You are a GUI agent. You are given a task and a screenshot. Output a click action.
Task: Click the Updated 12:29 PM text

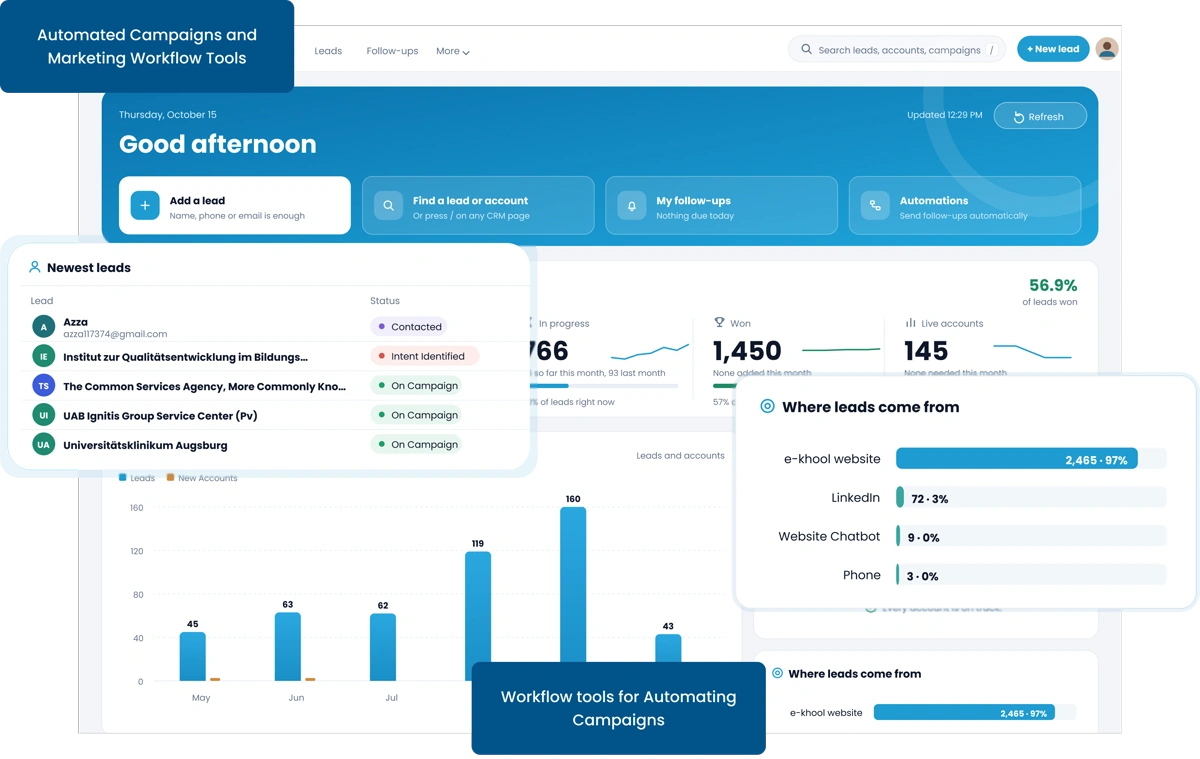pos(944,115)
